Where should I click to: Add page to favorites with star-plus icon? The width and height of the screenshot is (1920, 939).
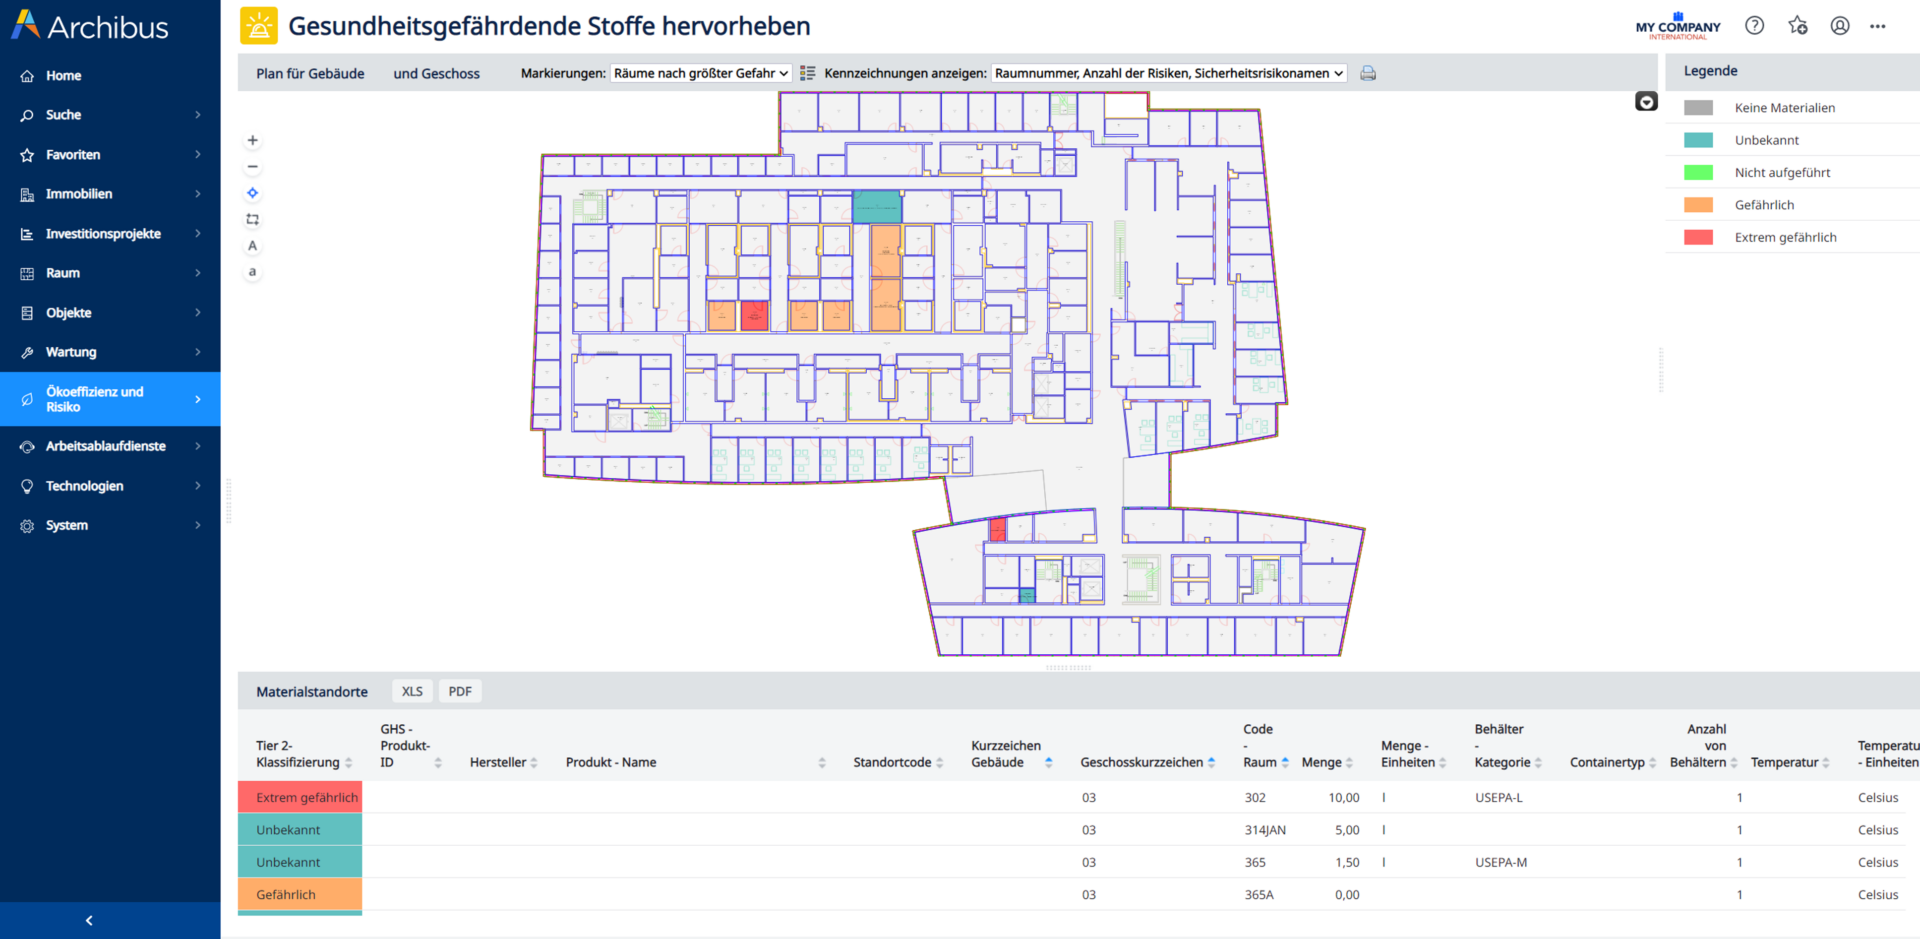tap(1798, 26)
